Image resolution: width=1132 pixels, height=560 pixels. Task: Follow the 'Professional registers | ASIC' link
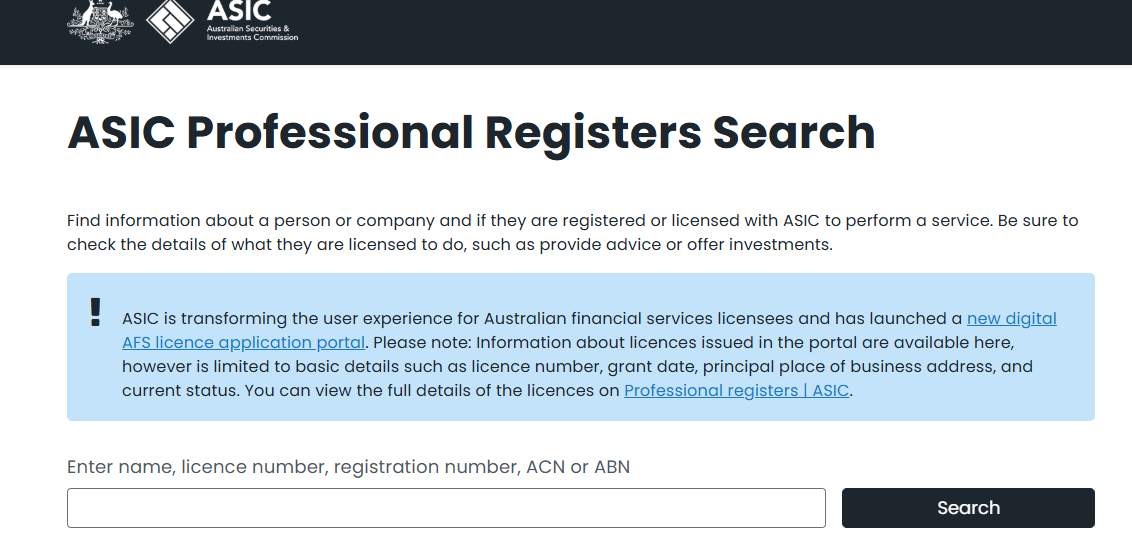click(x=736, y=390)
